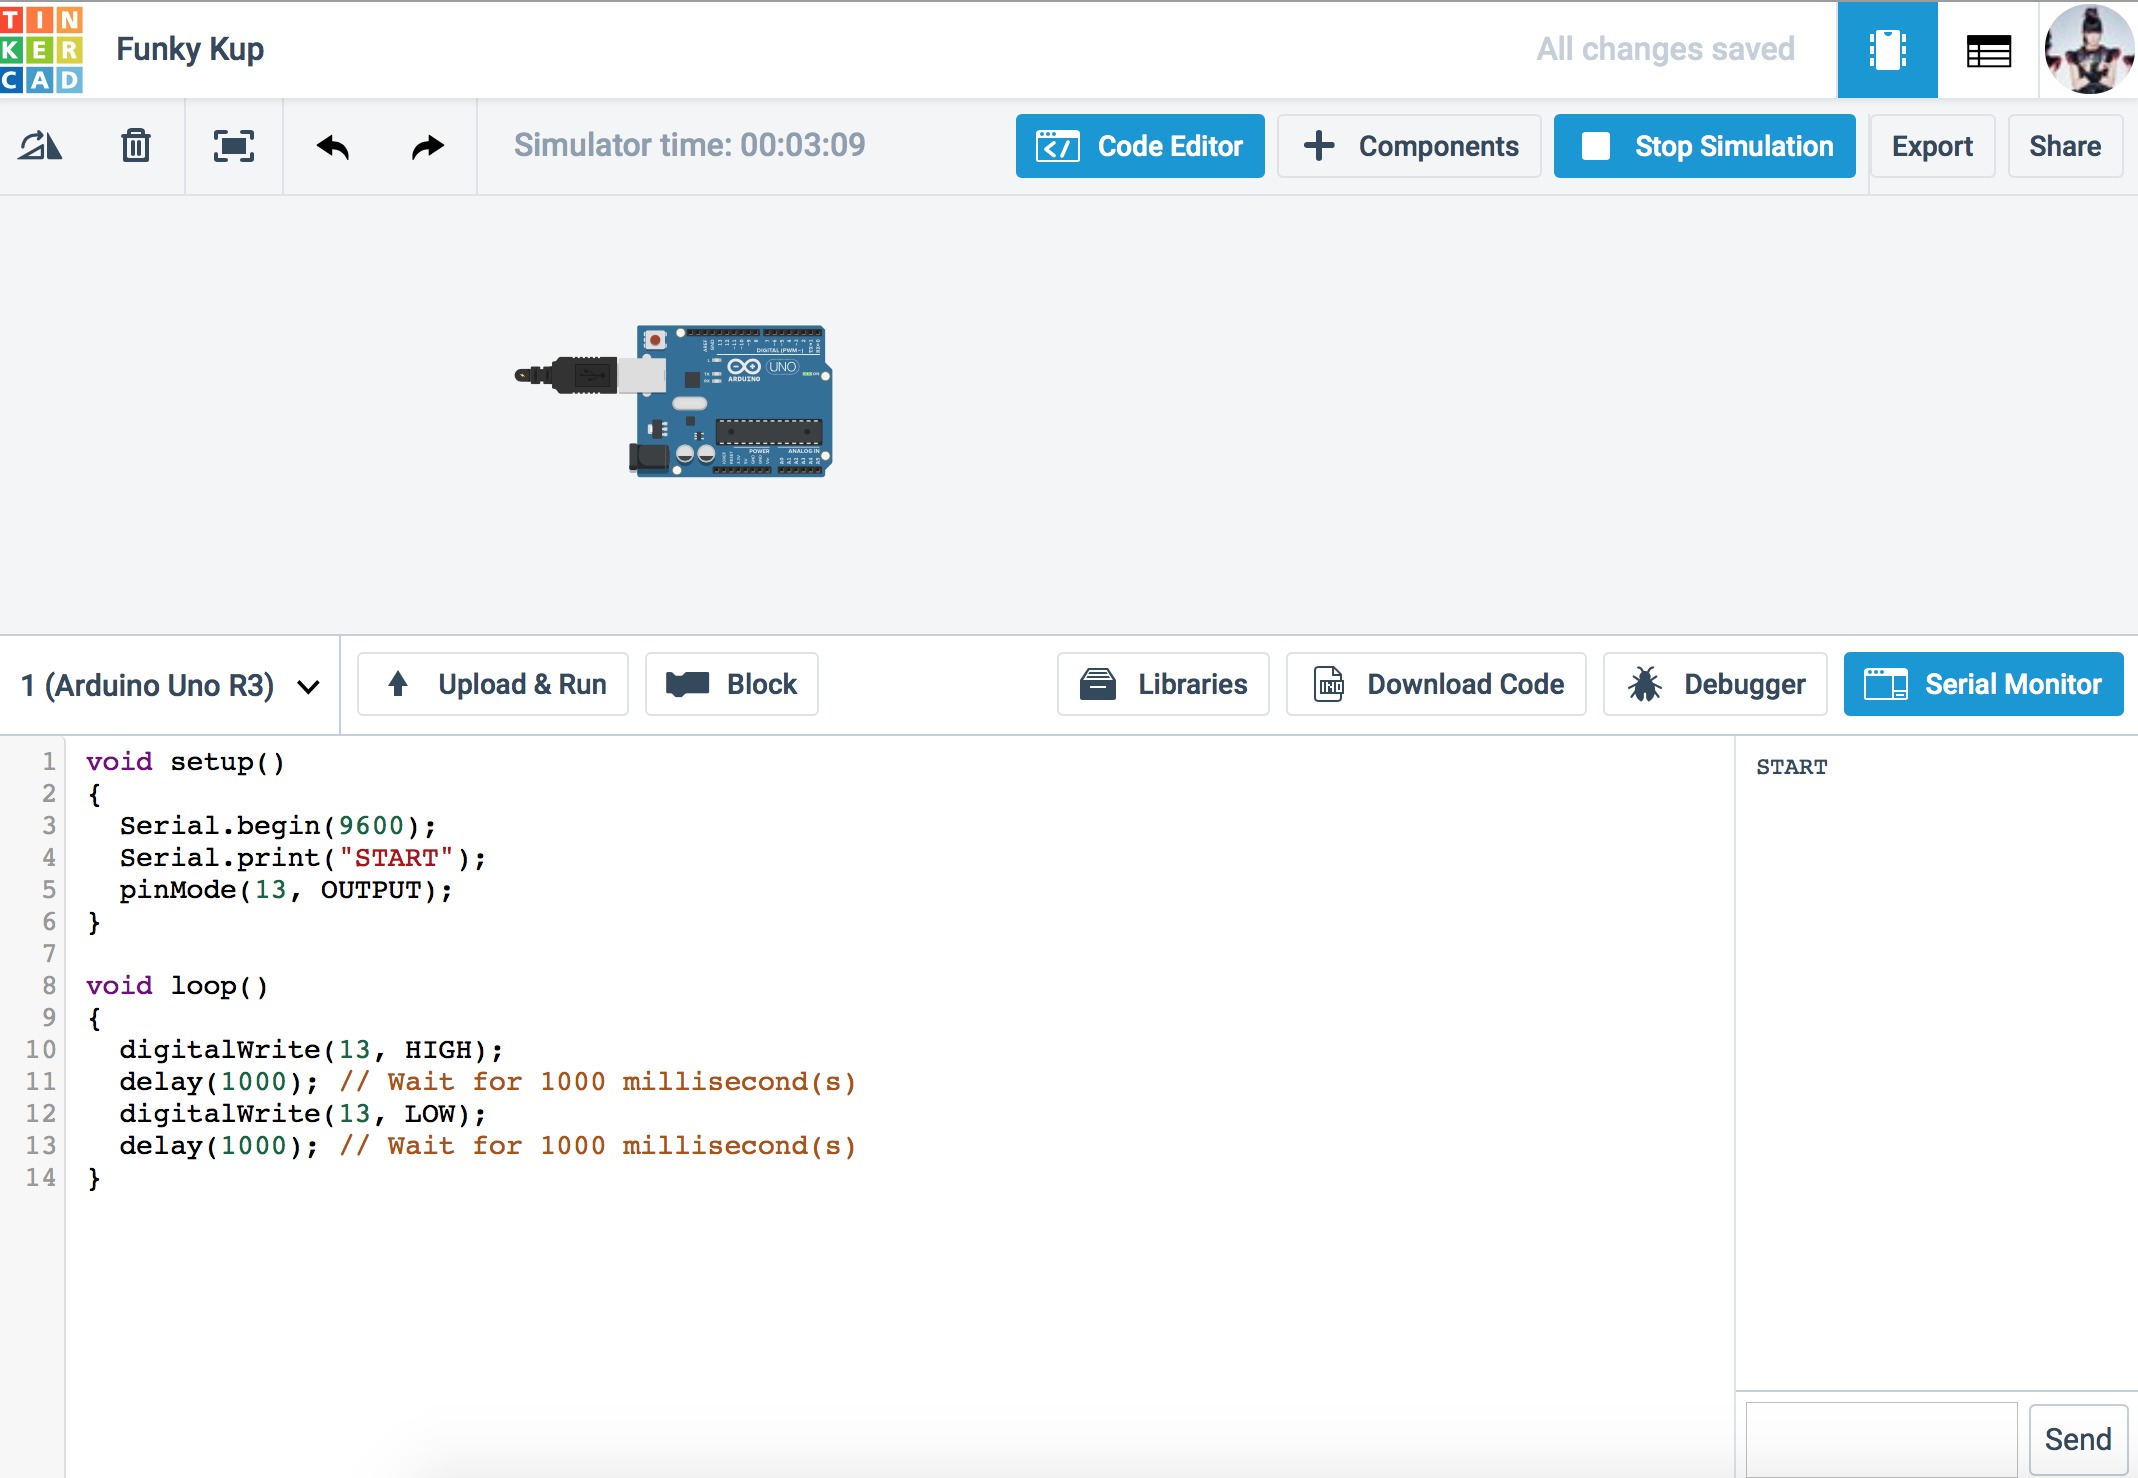Open the Block code mode selector
Screen dimensions: 2138x1478
731,684
